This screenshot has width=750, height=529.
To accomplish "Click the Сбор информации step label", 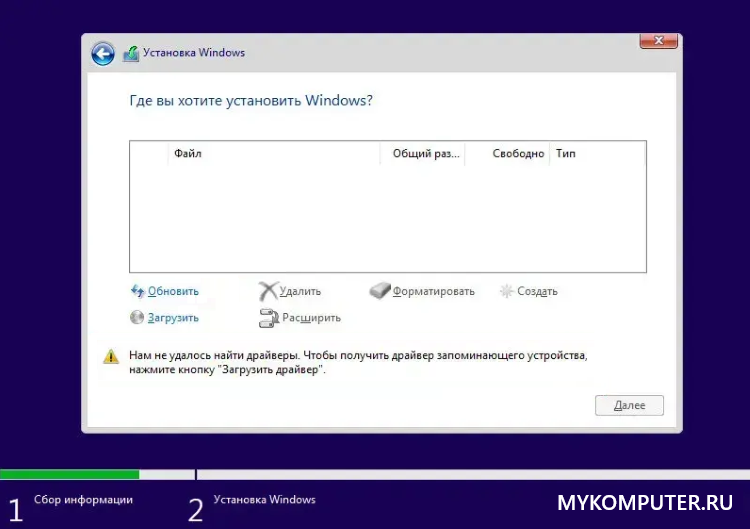I will click(83, 499).
